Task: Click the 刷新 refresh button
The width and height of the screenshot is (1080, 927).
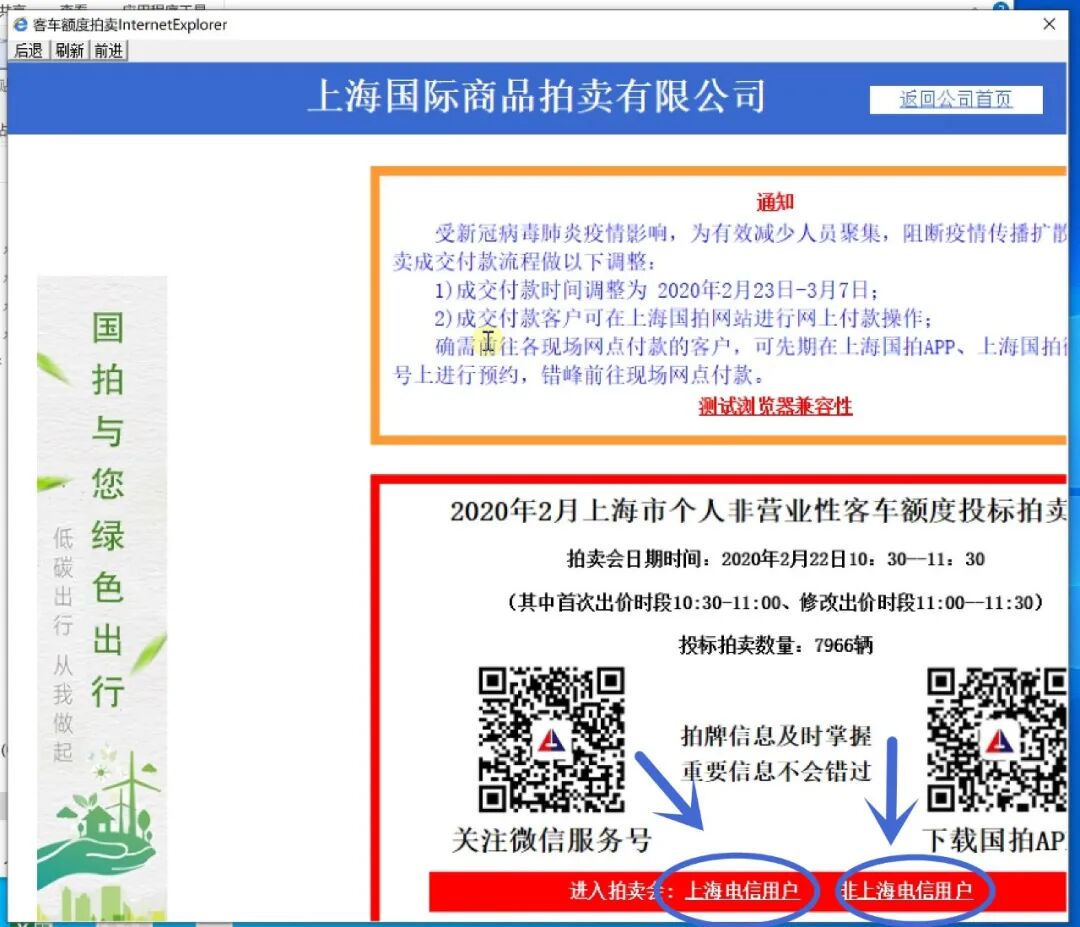Action: tap(70, 51)
